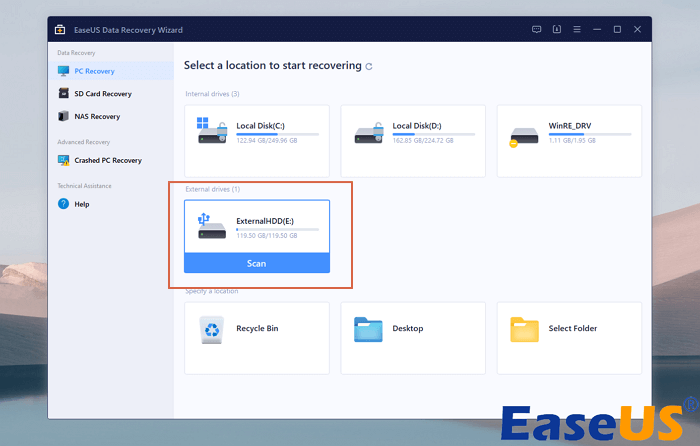
Task: Click the ExternalHDD(E:) usage bar
Action: tap(278, 229)
